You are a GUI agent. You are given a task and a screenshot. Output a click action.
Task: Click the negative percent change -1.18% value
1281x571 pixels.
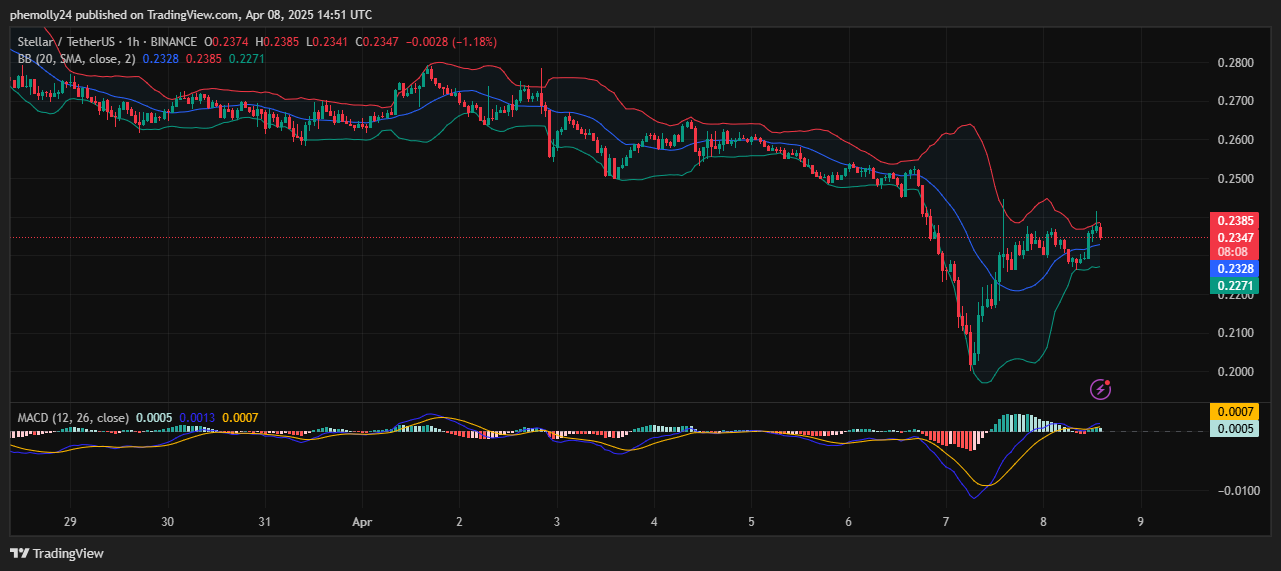coord(473,42)
